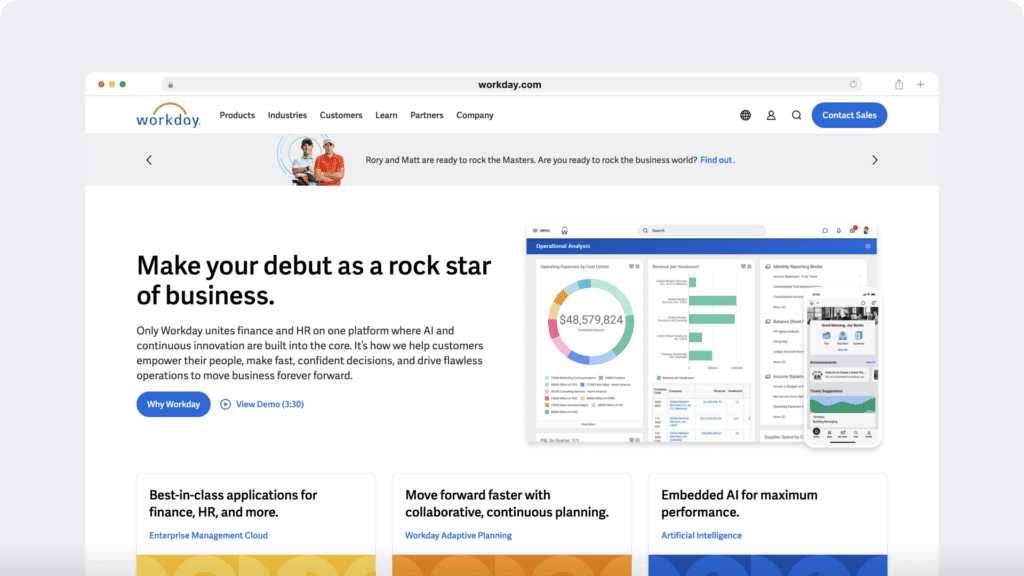Click the Operational Analysis dashboard image

[701, 333]
